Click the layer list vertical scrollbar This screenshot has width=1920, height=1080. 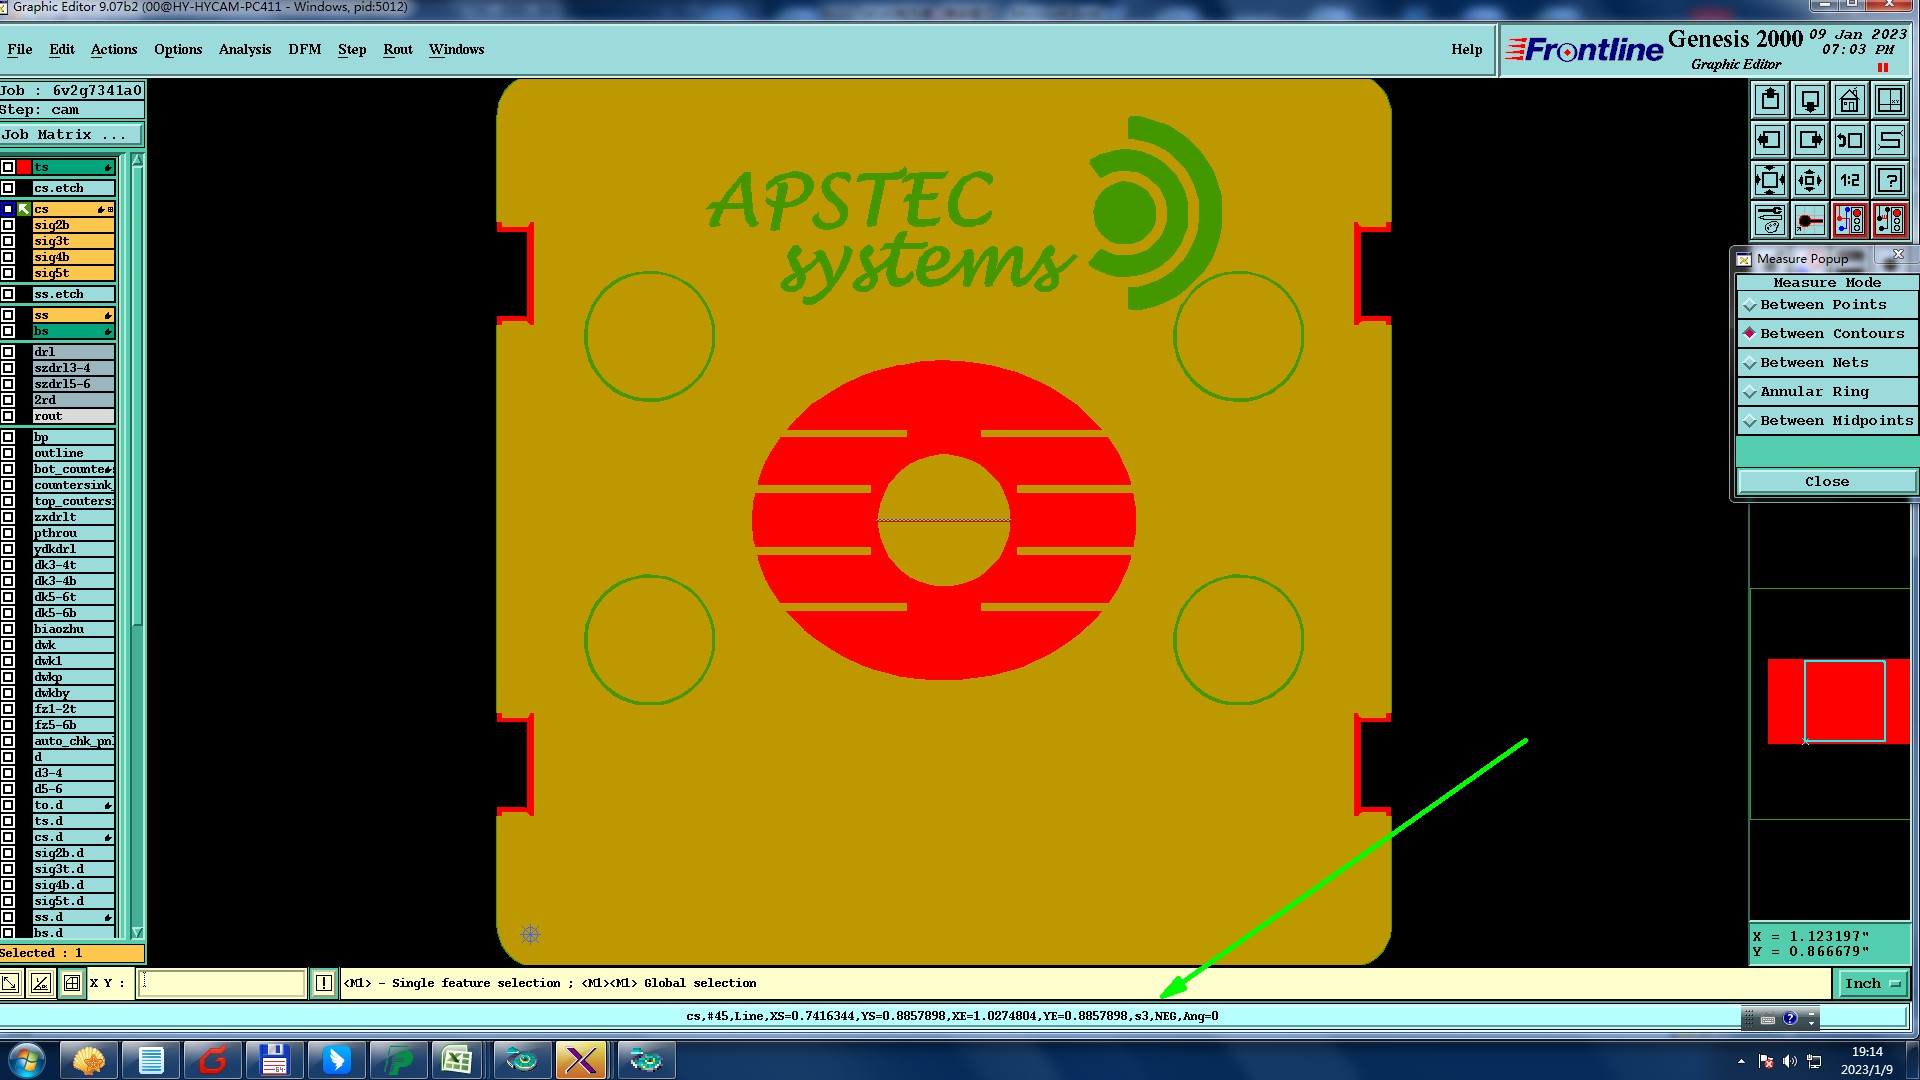click(x=137, y=545)
